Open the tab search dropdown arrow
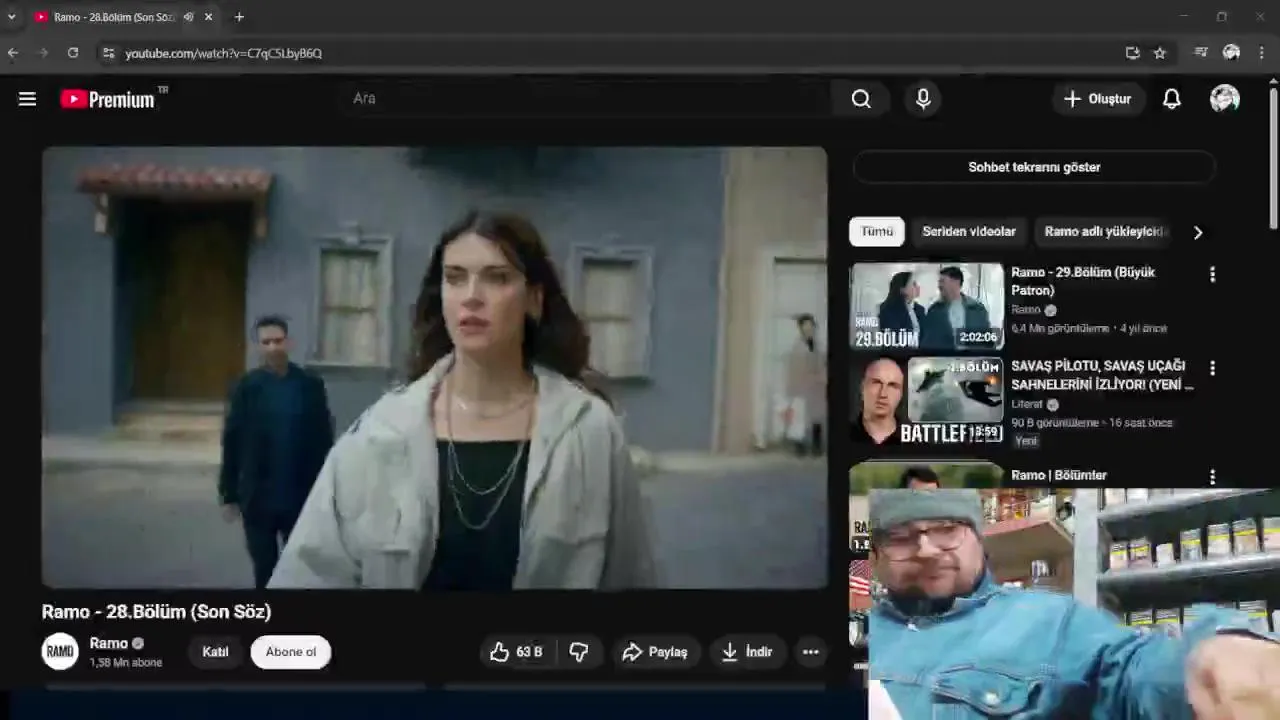 [11, 17]
